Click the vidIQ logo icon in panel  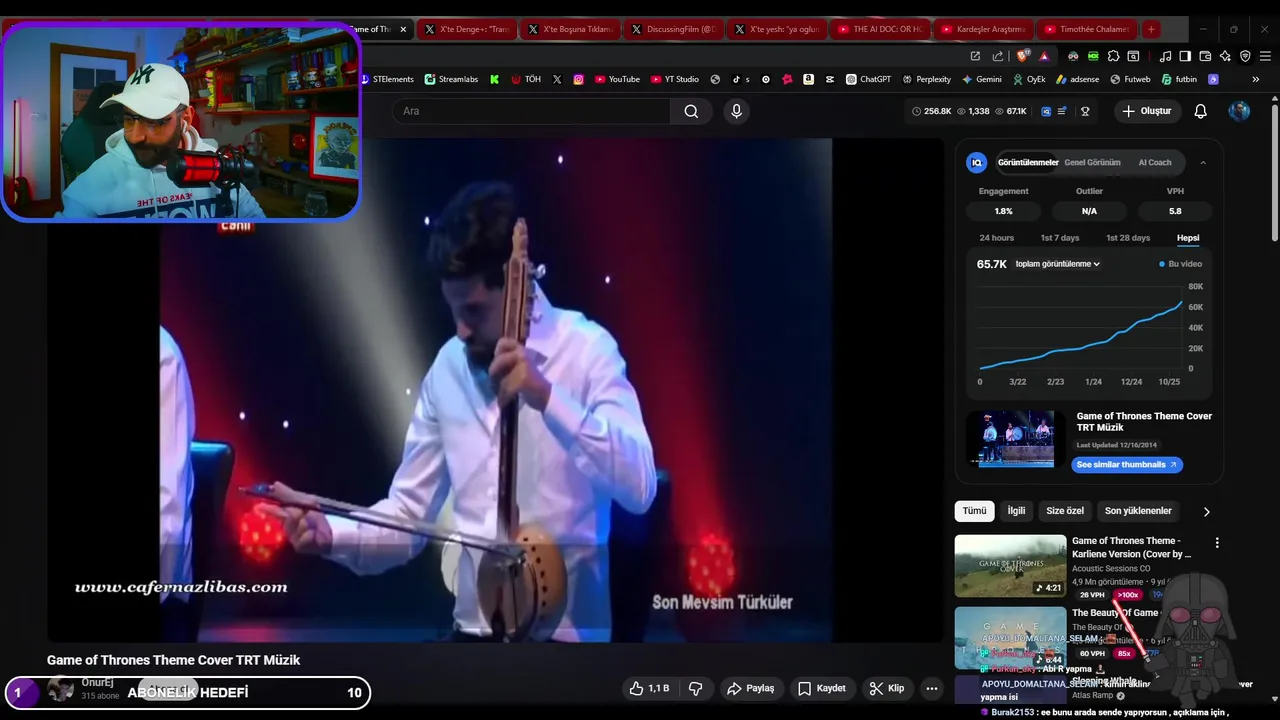(977, 162)
